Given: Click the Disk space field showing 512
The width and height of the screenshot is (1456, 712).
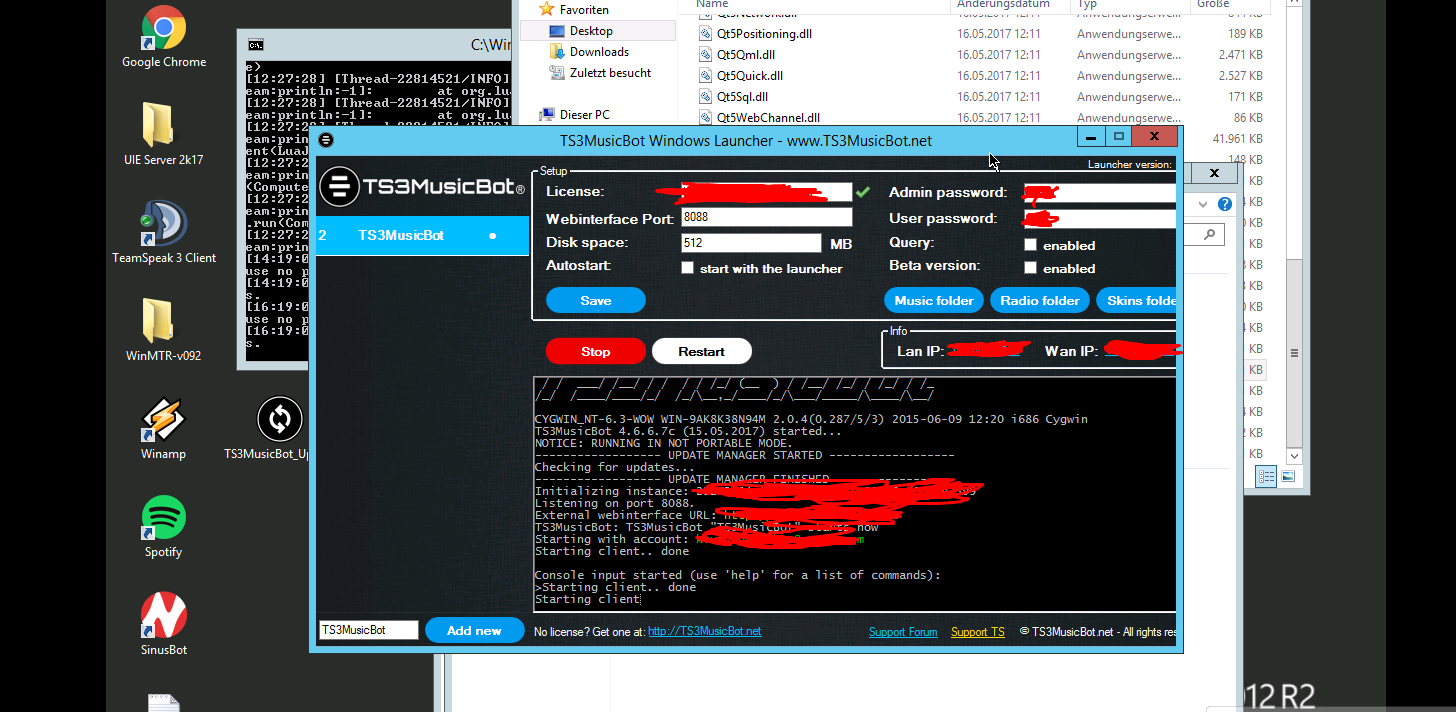Looking at the screenshot, I should (751, 242).
